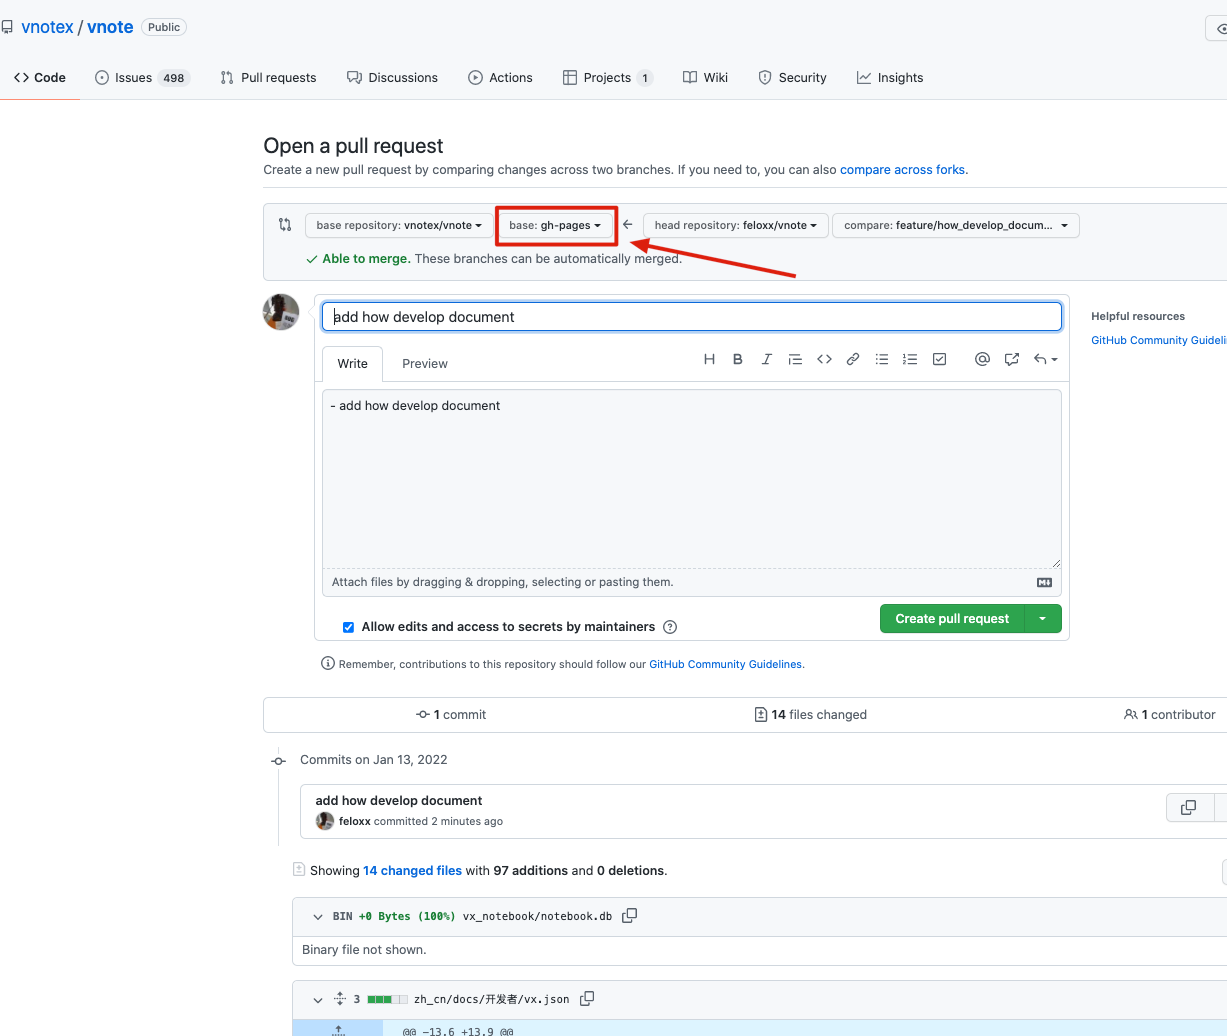Click the zh_cn/docs/开发者/vx.json file name
Viewport: 1227px width, 1036px height.
tap(492, 999)
